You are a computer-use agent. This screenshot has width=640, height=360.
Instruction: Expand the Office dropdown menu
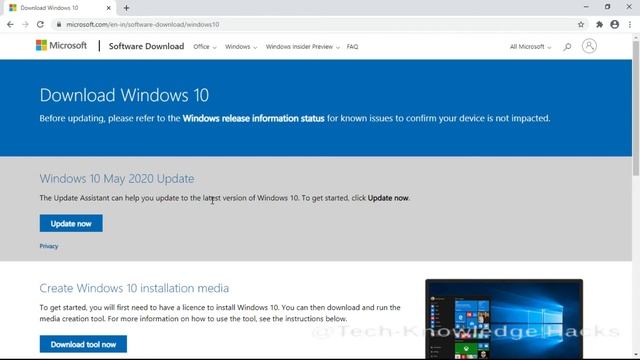204,47
